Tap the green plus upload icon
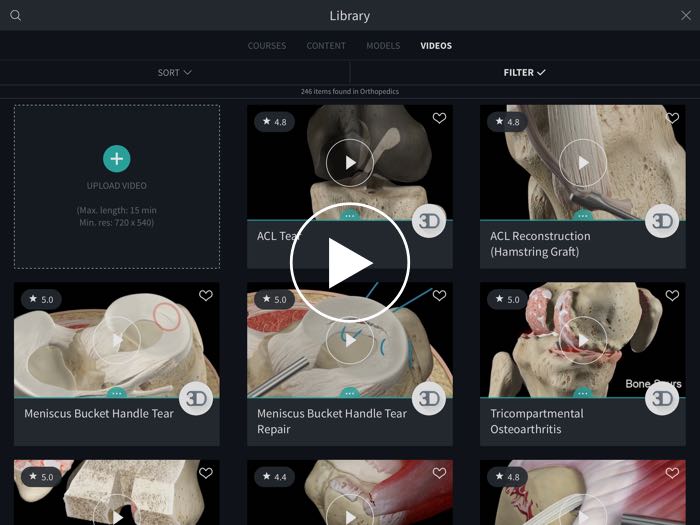Screen dimensions: 700x525 (117, 158)
